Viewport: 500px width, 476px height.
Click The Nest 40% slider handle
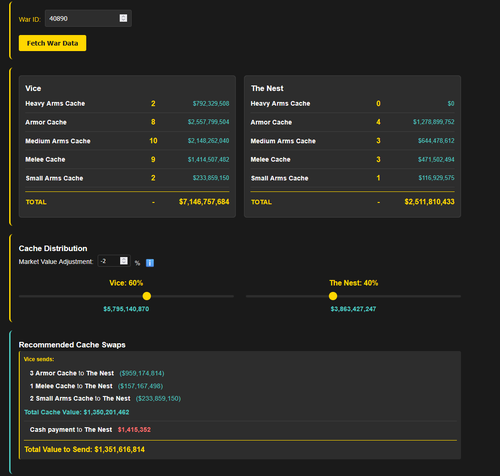pos(333,296)
